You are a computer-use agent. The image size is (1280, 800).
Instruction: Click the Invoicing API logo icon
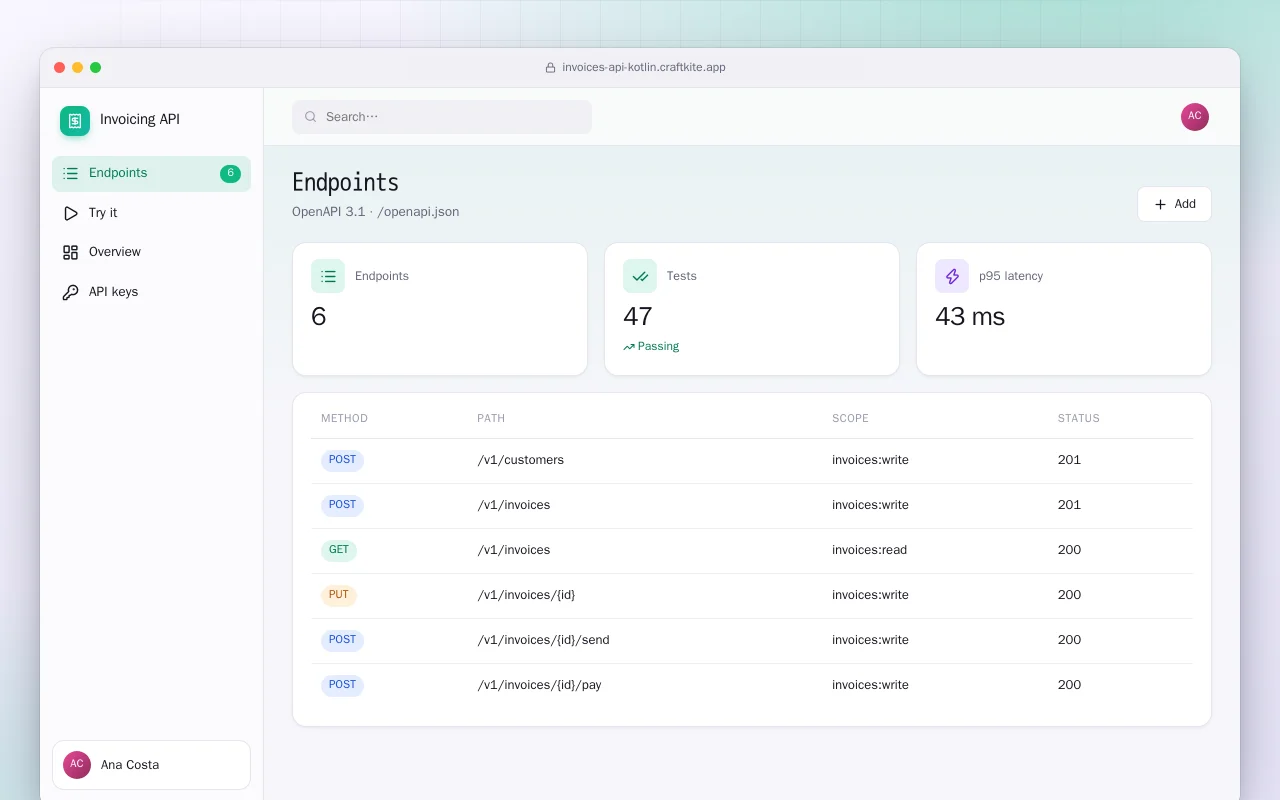click(75, 121)
